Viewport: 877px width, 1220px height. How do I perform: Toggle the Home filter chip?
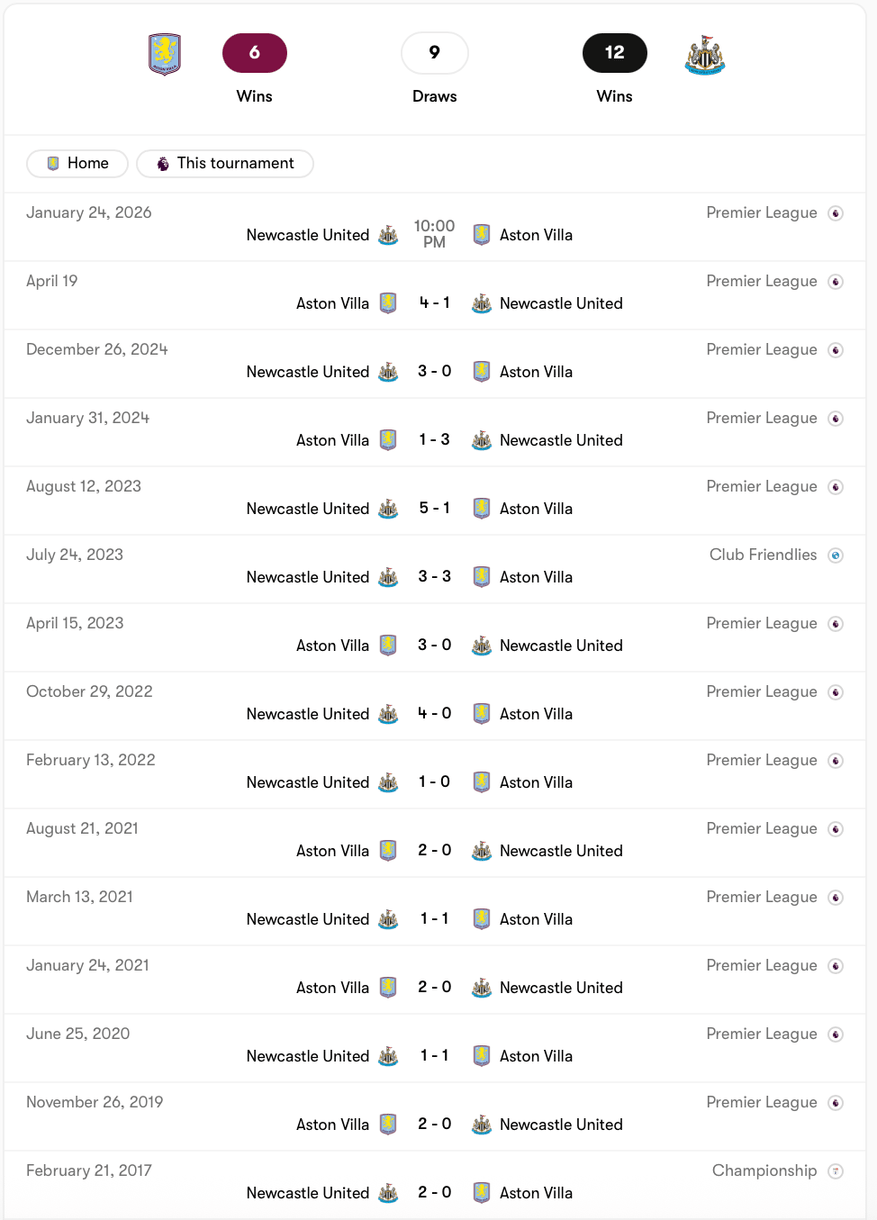(x=77, y=163)
